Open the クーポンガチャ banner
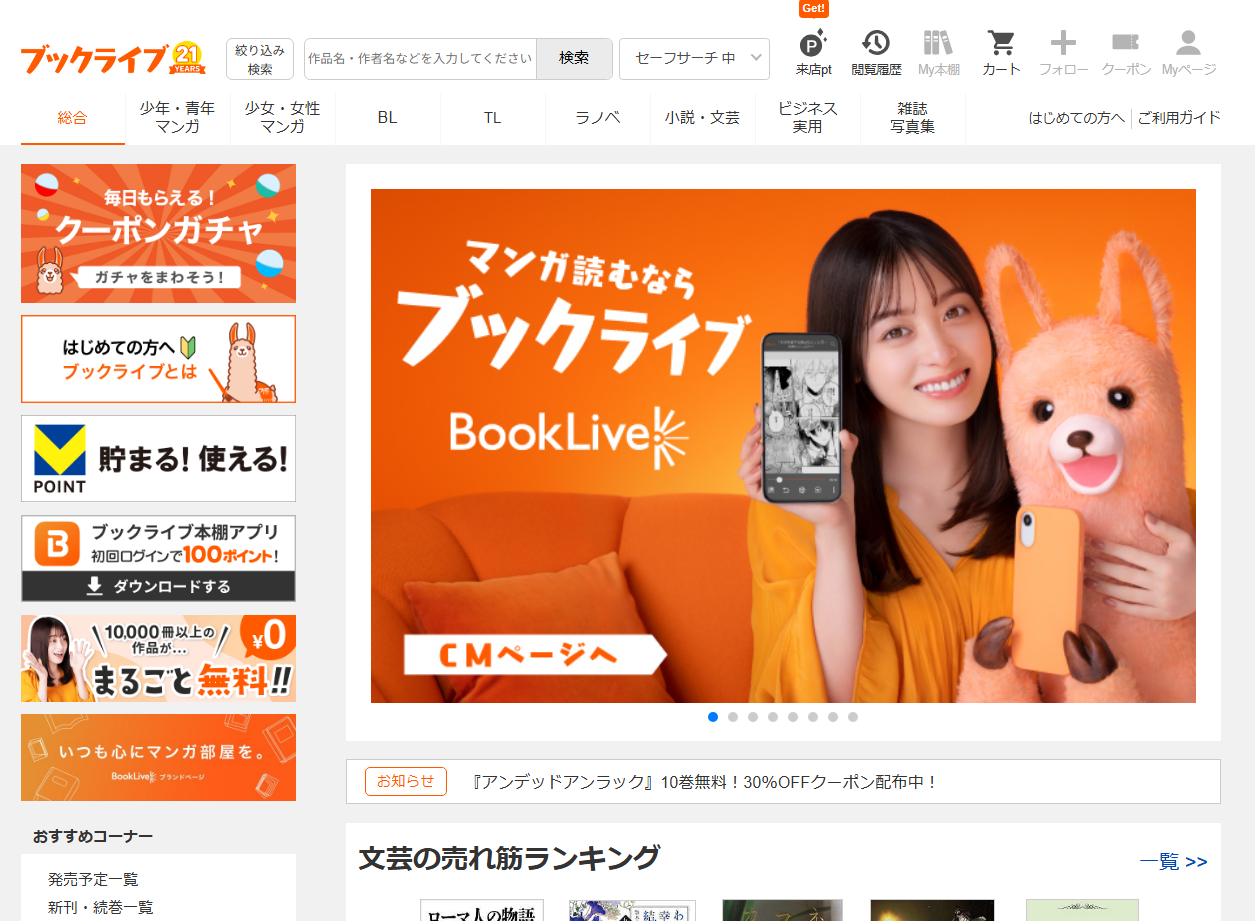 [158, 233]
